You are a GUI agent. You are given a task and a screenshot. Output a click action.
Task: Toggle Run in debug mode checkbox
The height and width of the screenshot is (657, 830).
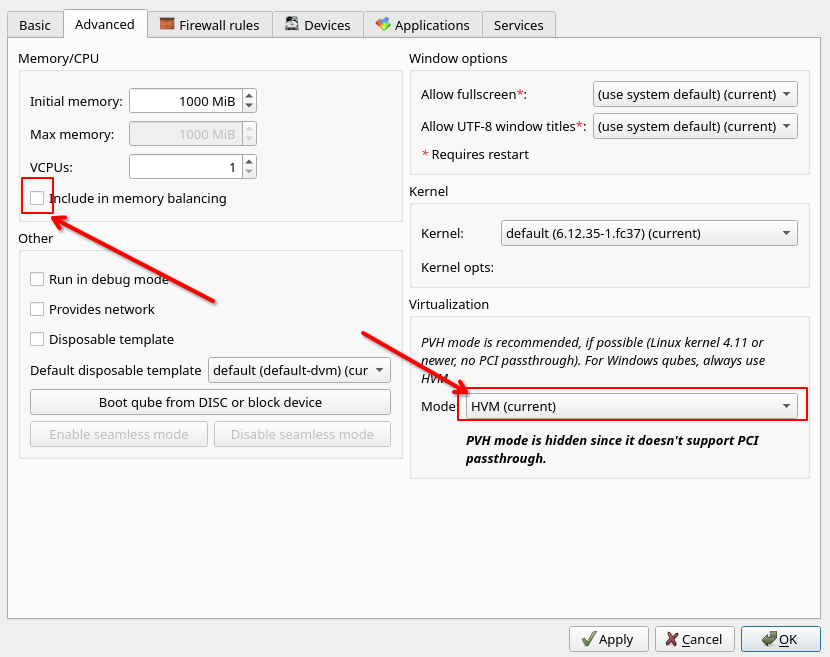pos(37,279)
